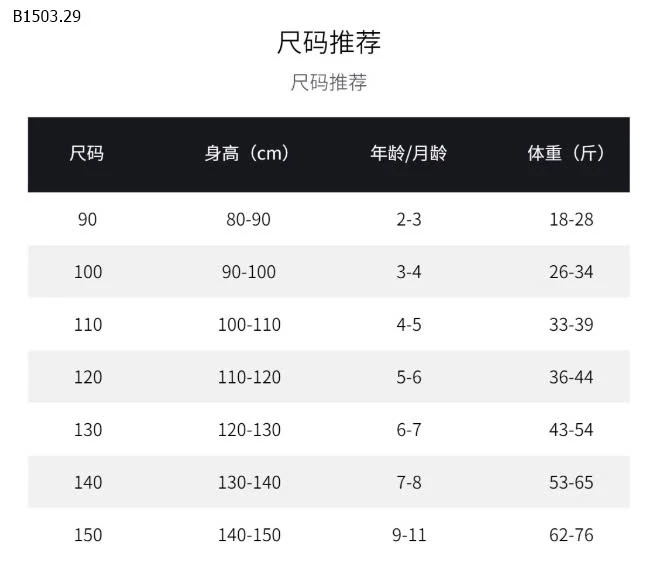Click size 120 in the 尺码 column
The height and width of the screenshot is (587, 666).
tap(88, 377)
